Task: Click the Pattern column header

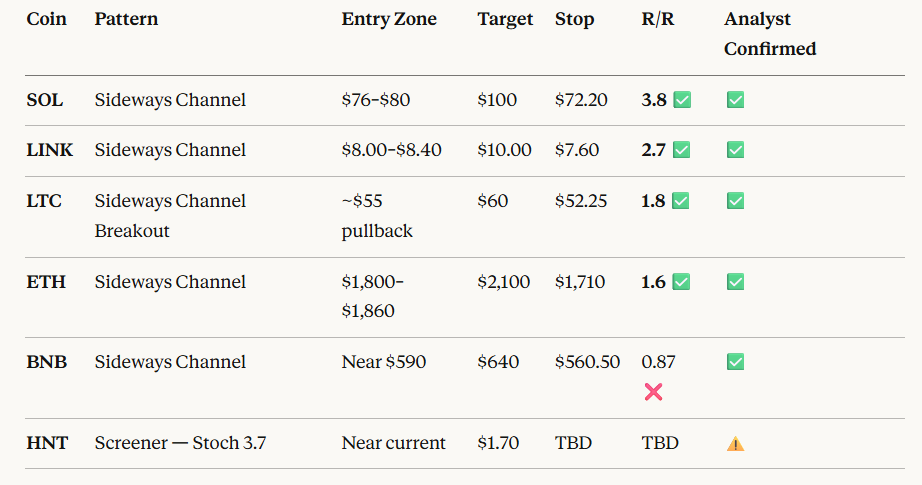Action: (126, 19)
